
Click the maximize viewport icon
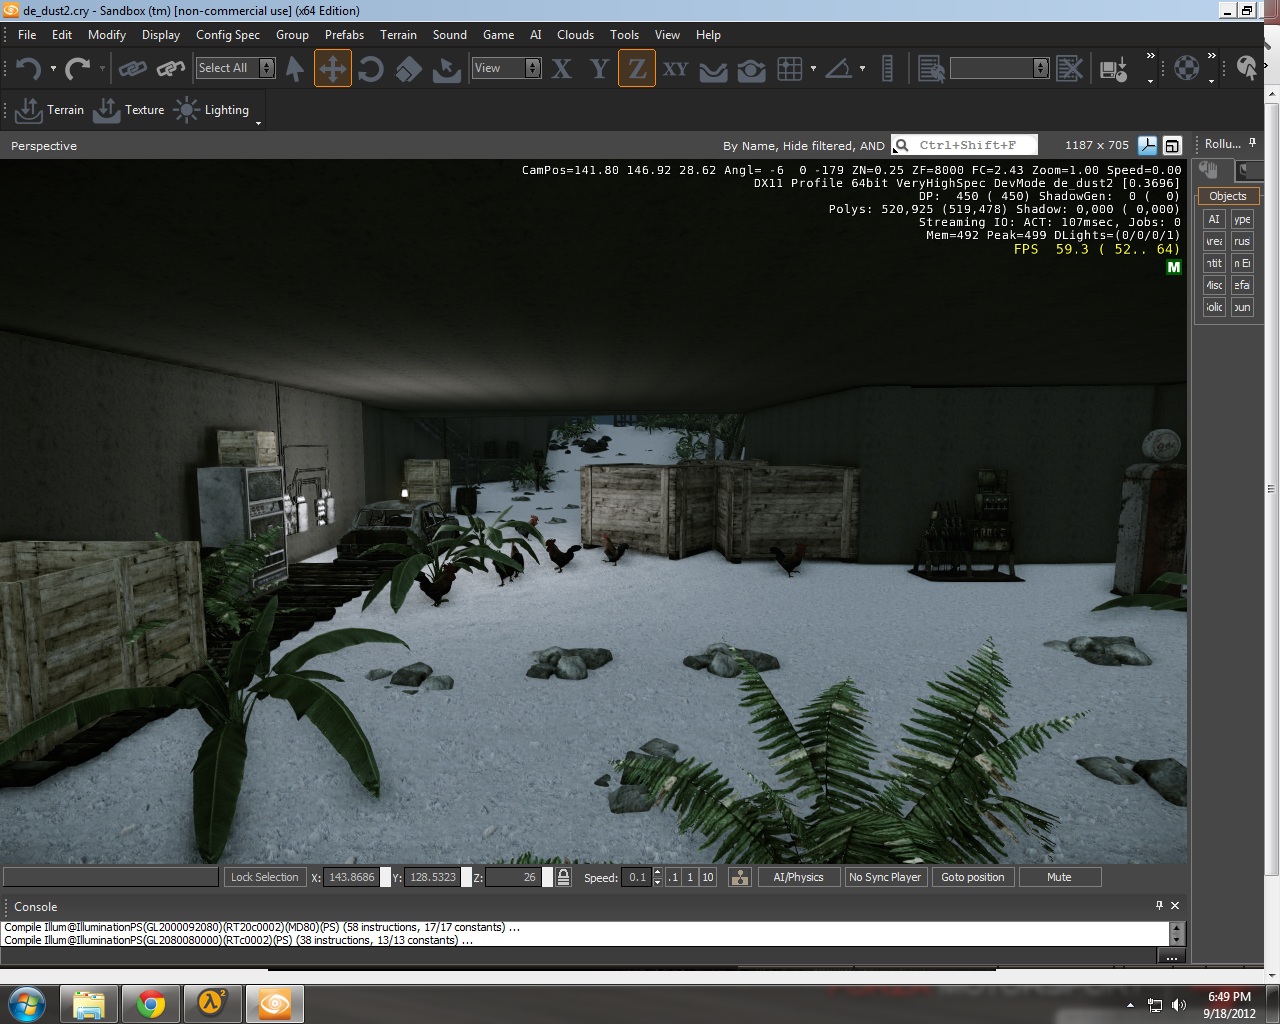coord(1172,146)
